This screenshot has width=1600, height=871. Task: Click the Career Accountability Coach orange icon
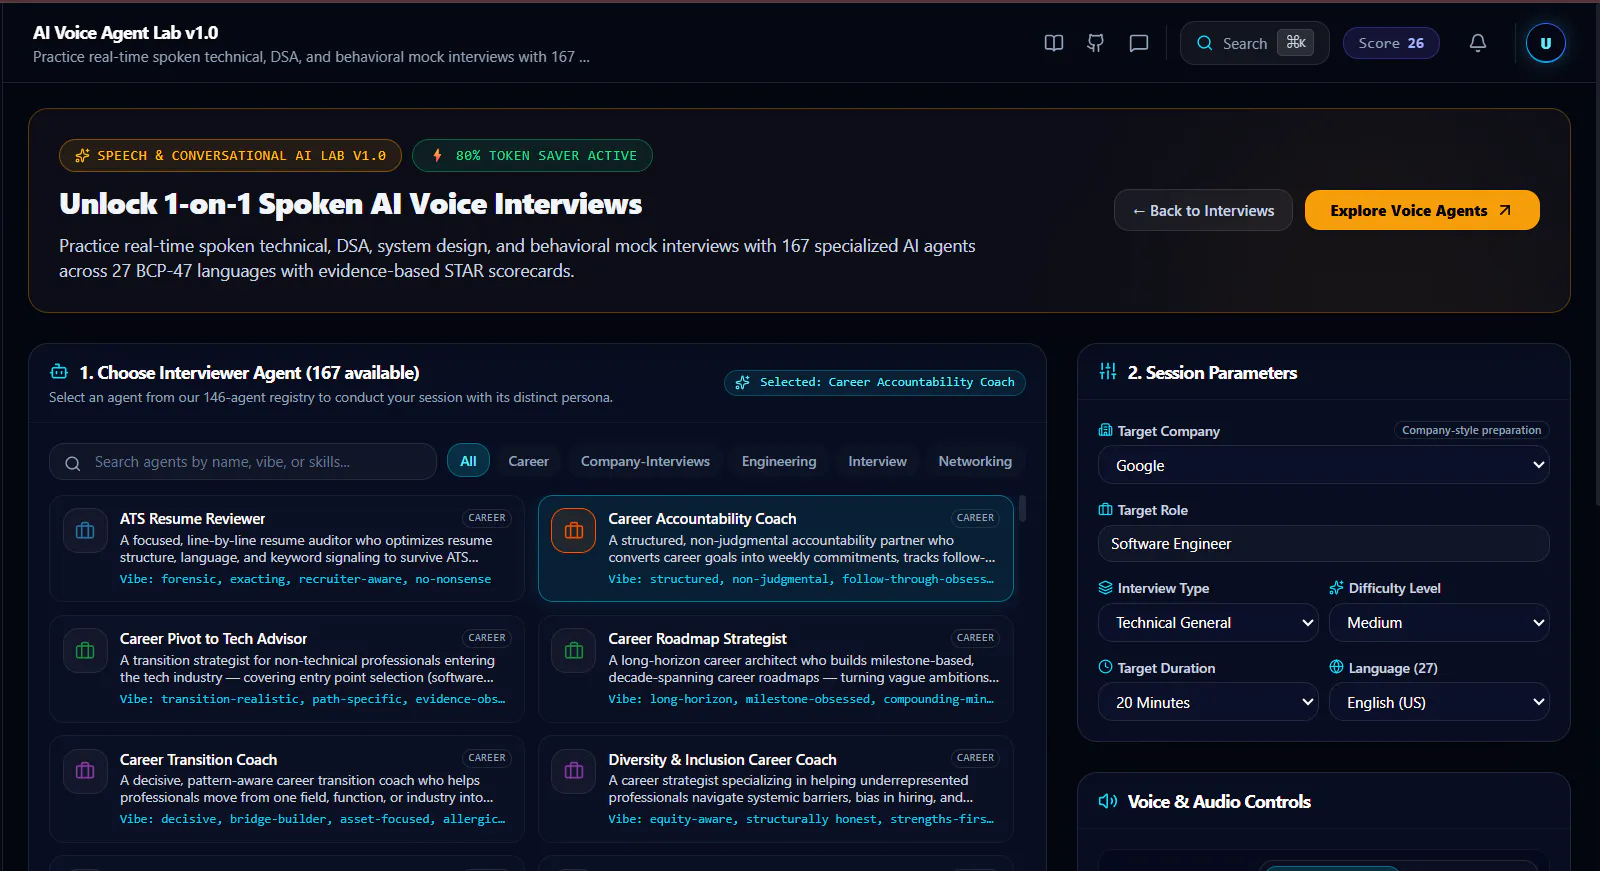coord(574,531)
